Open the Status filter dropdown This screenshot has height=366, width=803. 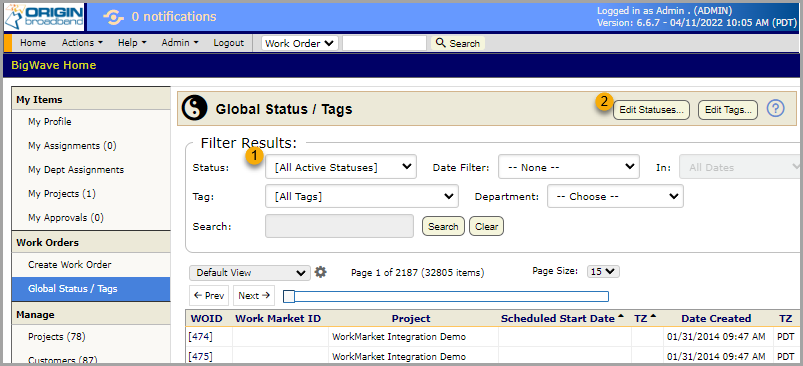click(x=341, y=167)
